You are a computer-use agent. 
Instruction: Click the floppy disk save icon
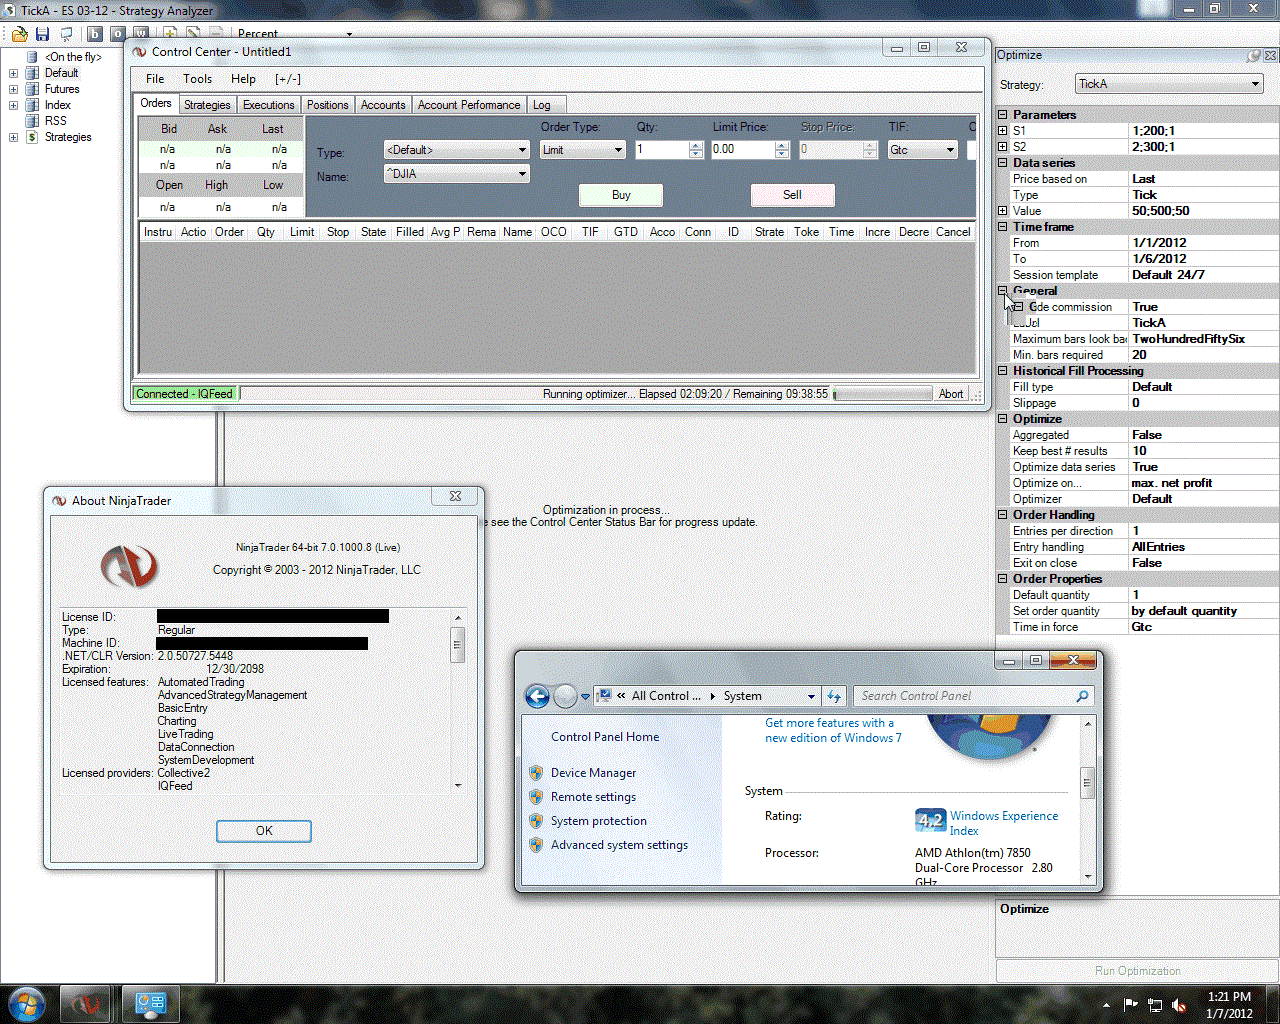click(42, 34)
